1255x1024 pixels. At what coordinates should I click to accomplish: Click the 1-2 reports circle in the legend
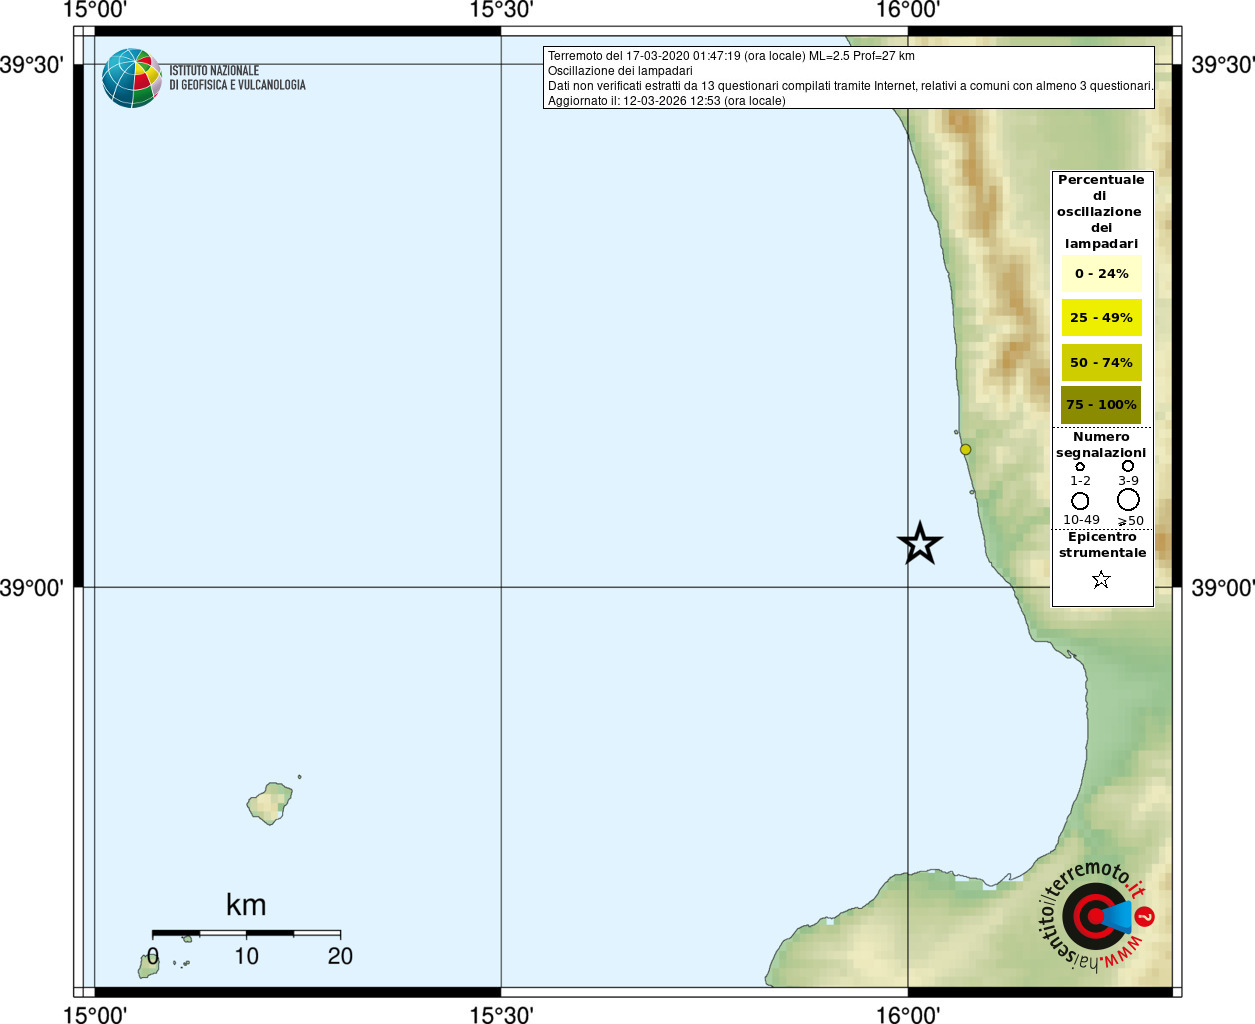pyautogui.click(x=1080, y=466)
